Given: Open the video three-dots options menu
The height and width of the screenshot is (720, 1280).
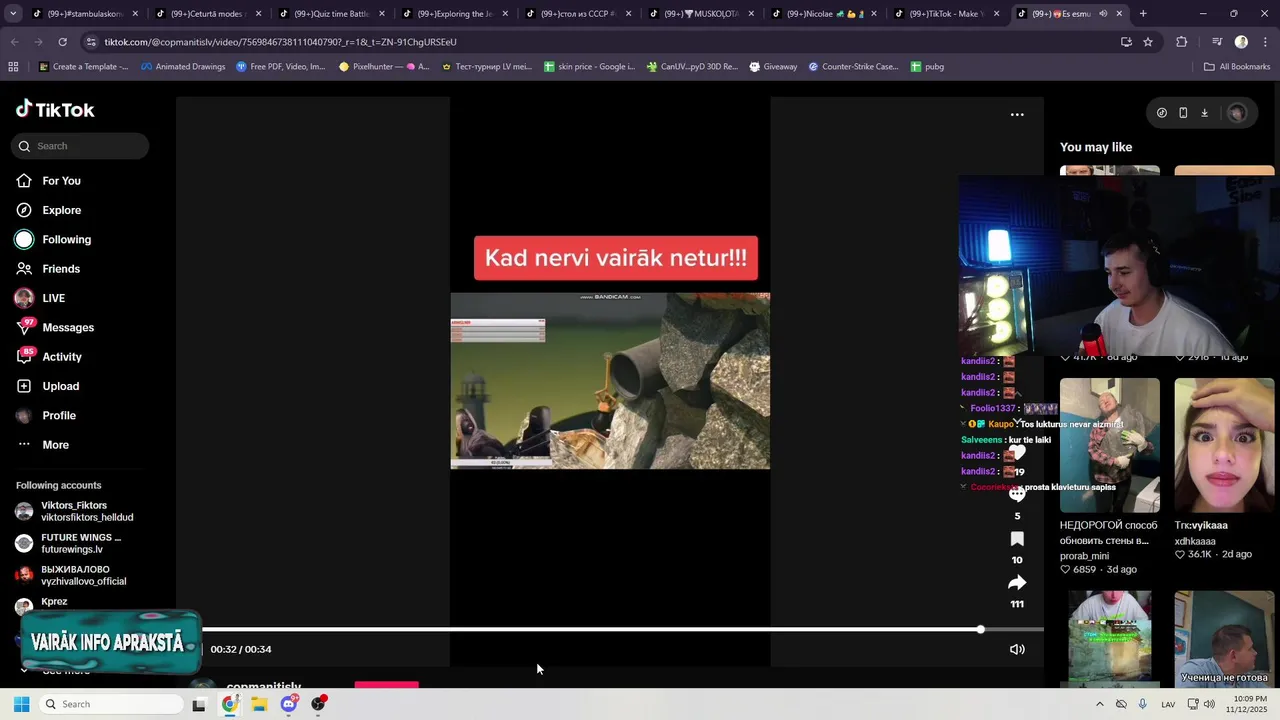Looking at the screenshot, I should click(1017, 115).
